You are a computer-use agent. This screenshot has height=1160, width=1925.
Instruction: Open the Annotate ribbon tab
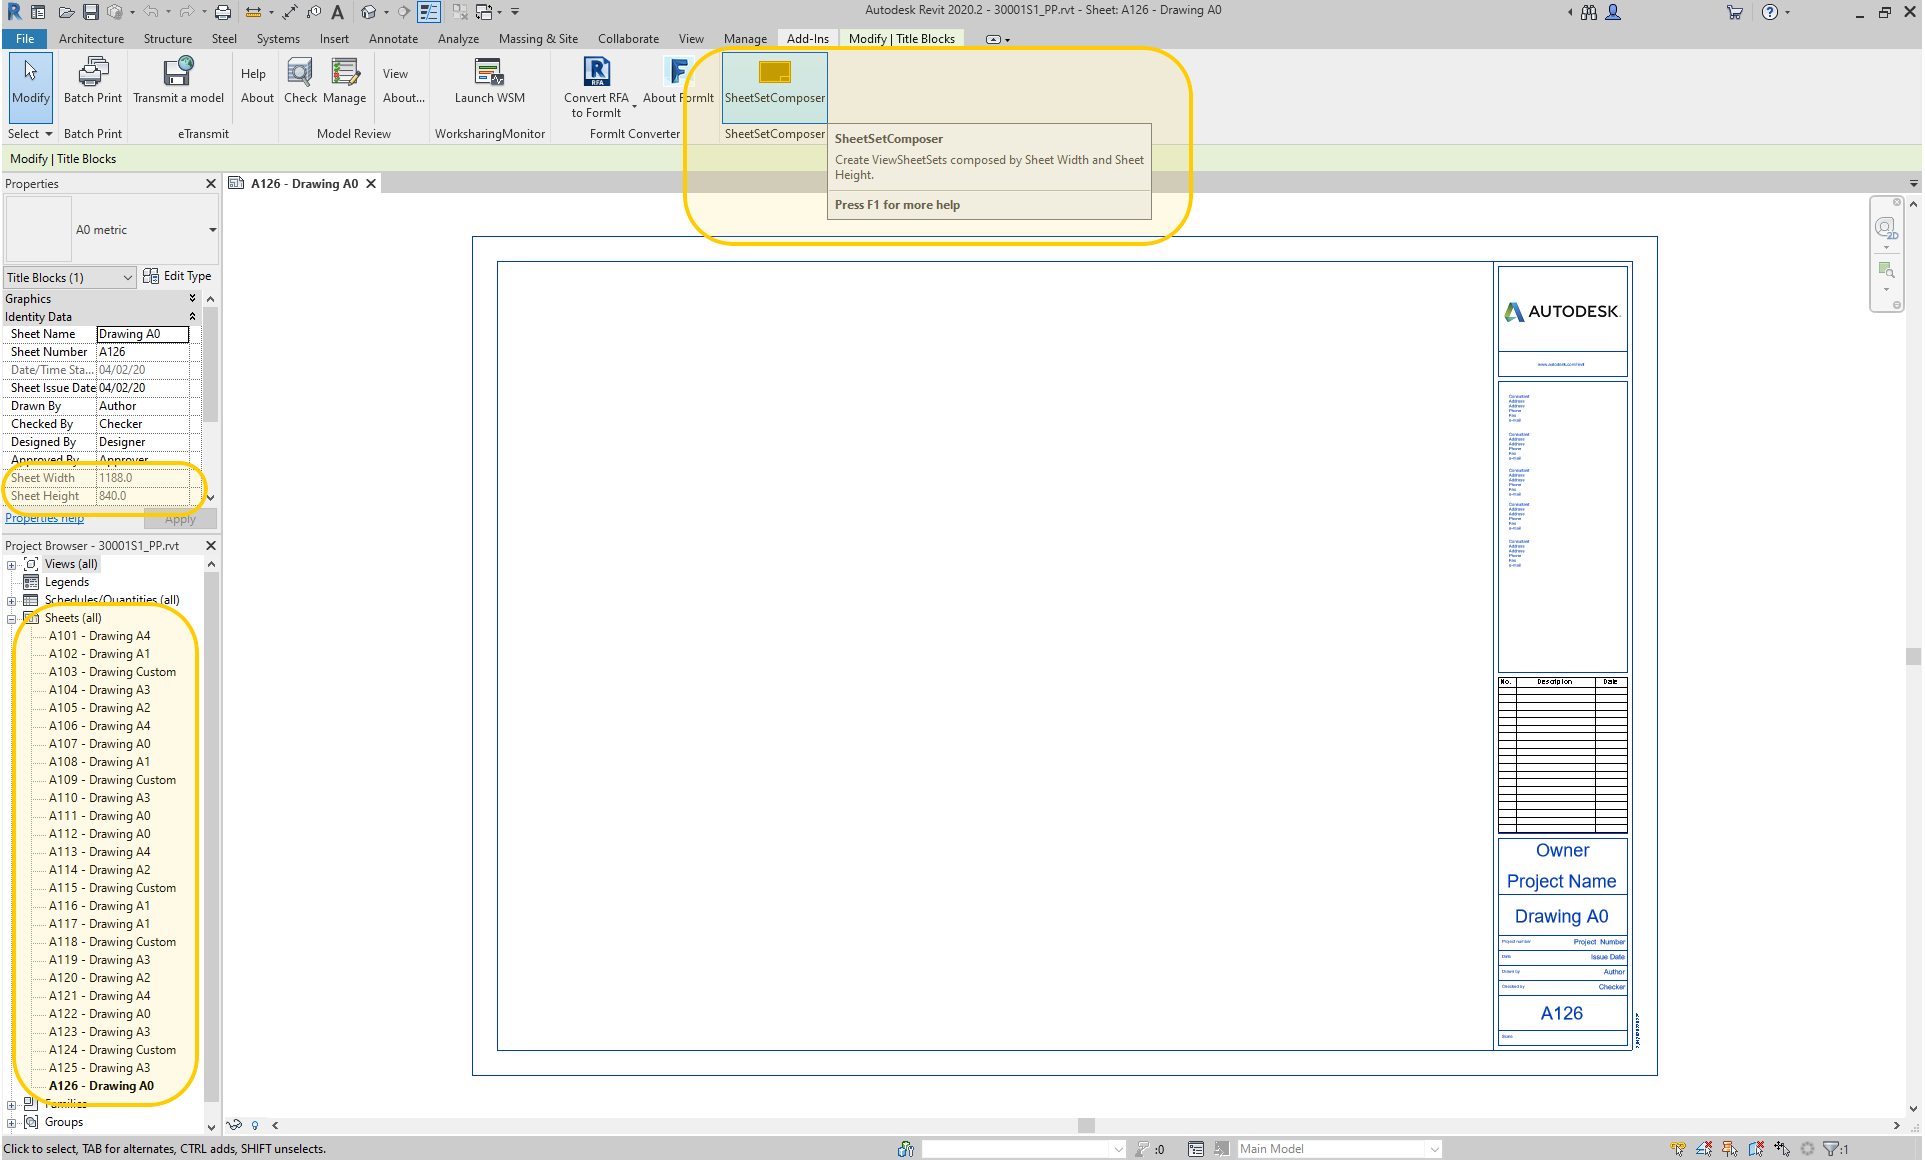pos(393,39)
